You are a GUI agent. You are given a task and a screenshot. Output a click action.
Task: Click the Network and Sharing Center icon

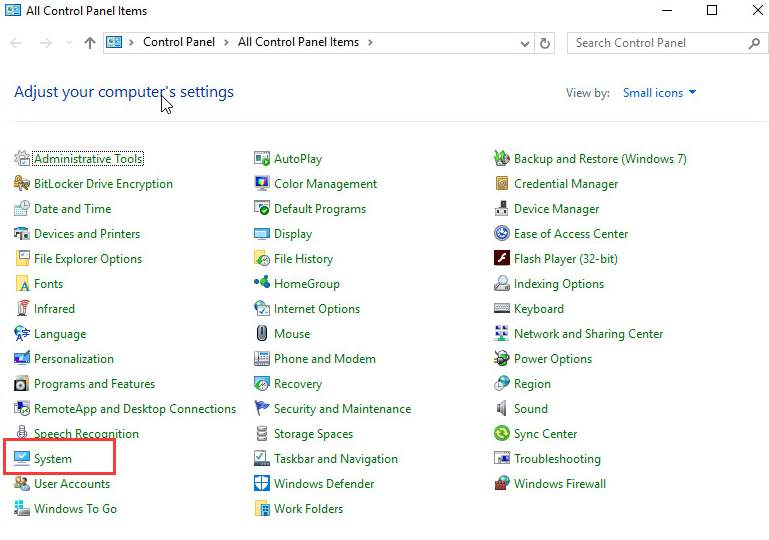pos(502,334)
